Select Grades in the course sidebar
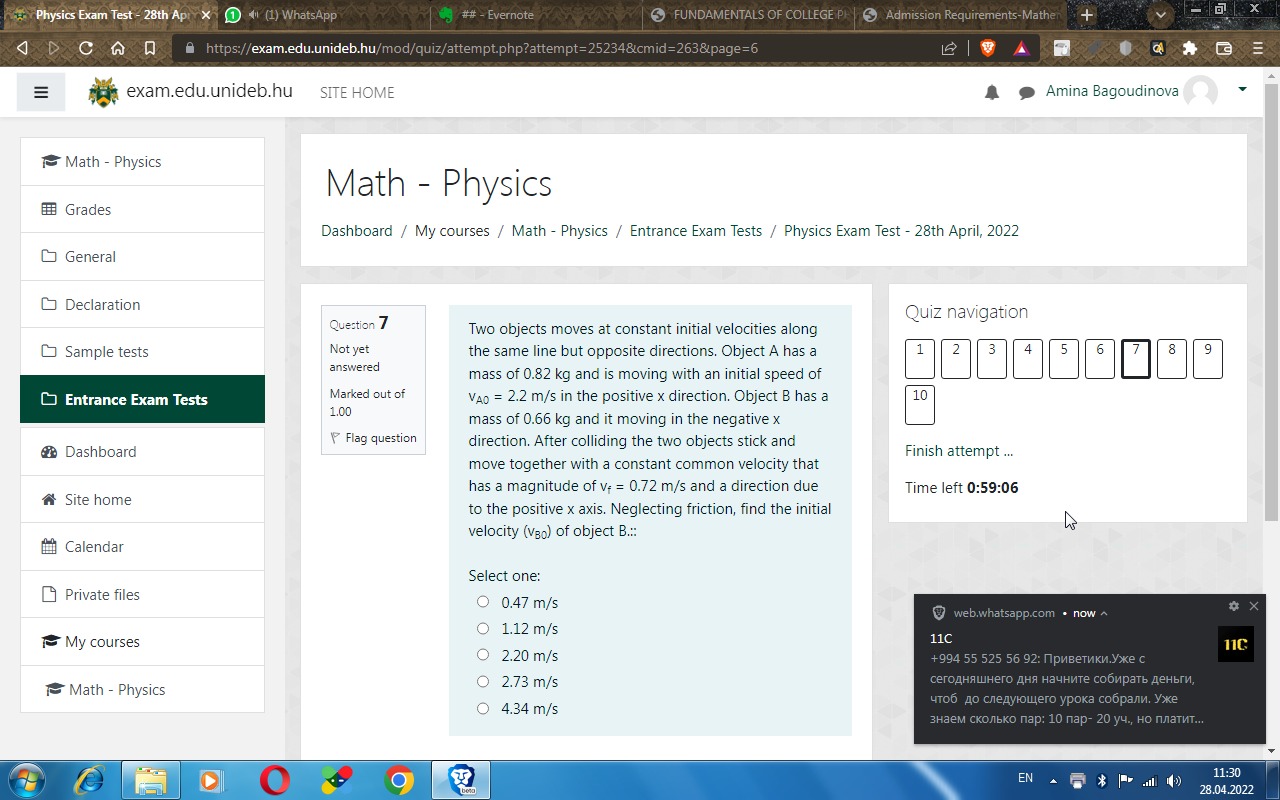Image resolution: width=1280 pixels, height=800 pixels. pos(88,209)
